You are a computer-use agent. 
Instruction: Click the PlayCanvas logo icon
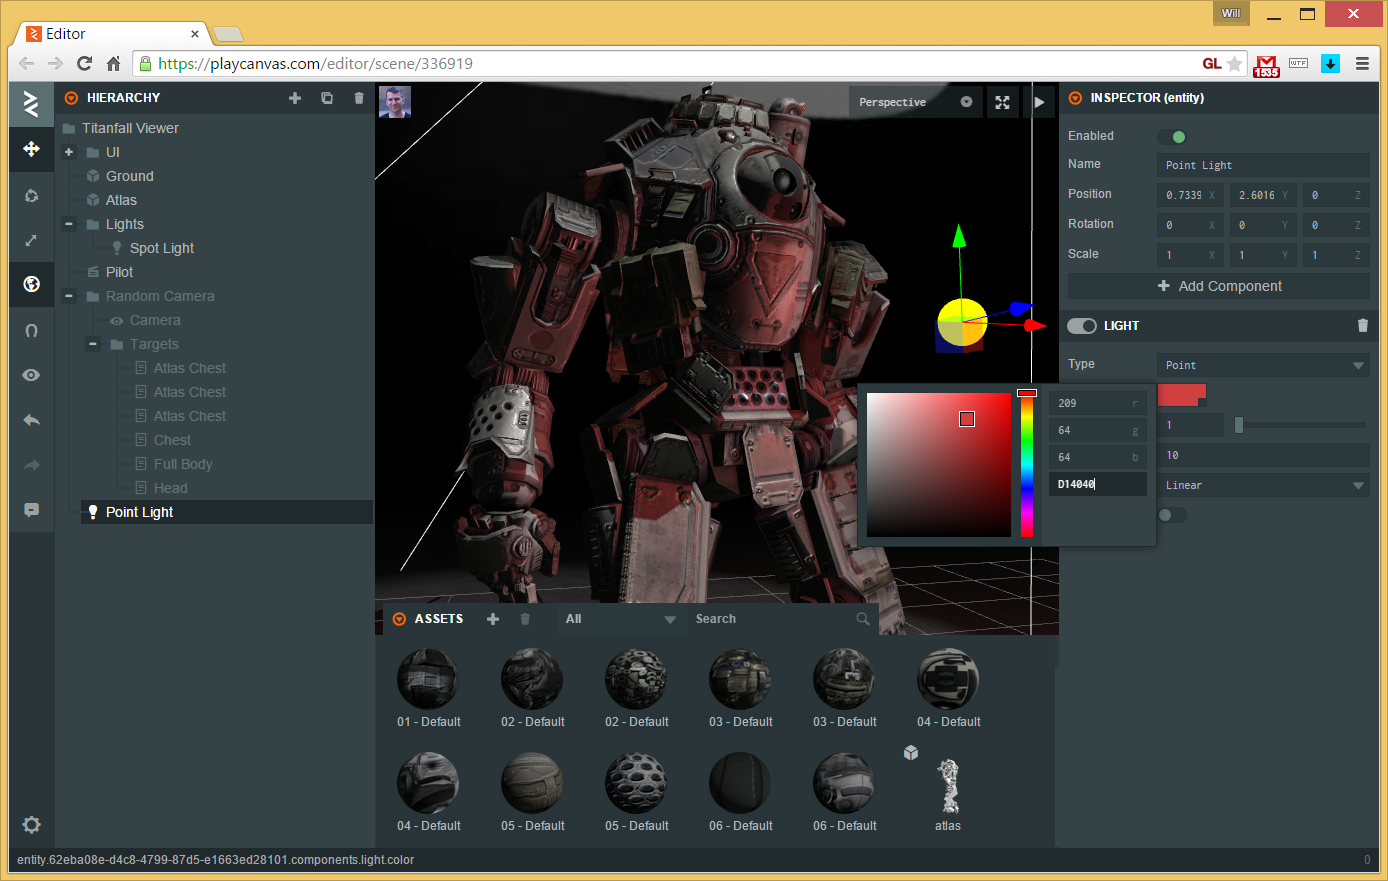[31, 103]
